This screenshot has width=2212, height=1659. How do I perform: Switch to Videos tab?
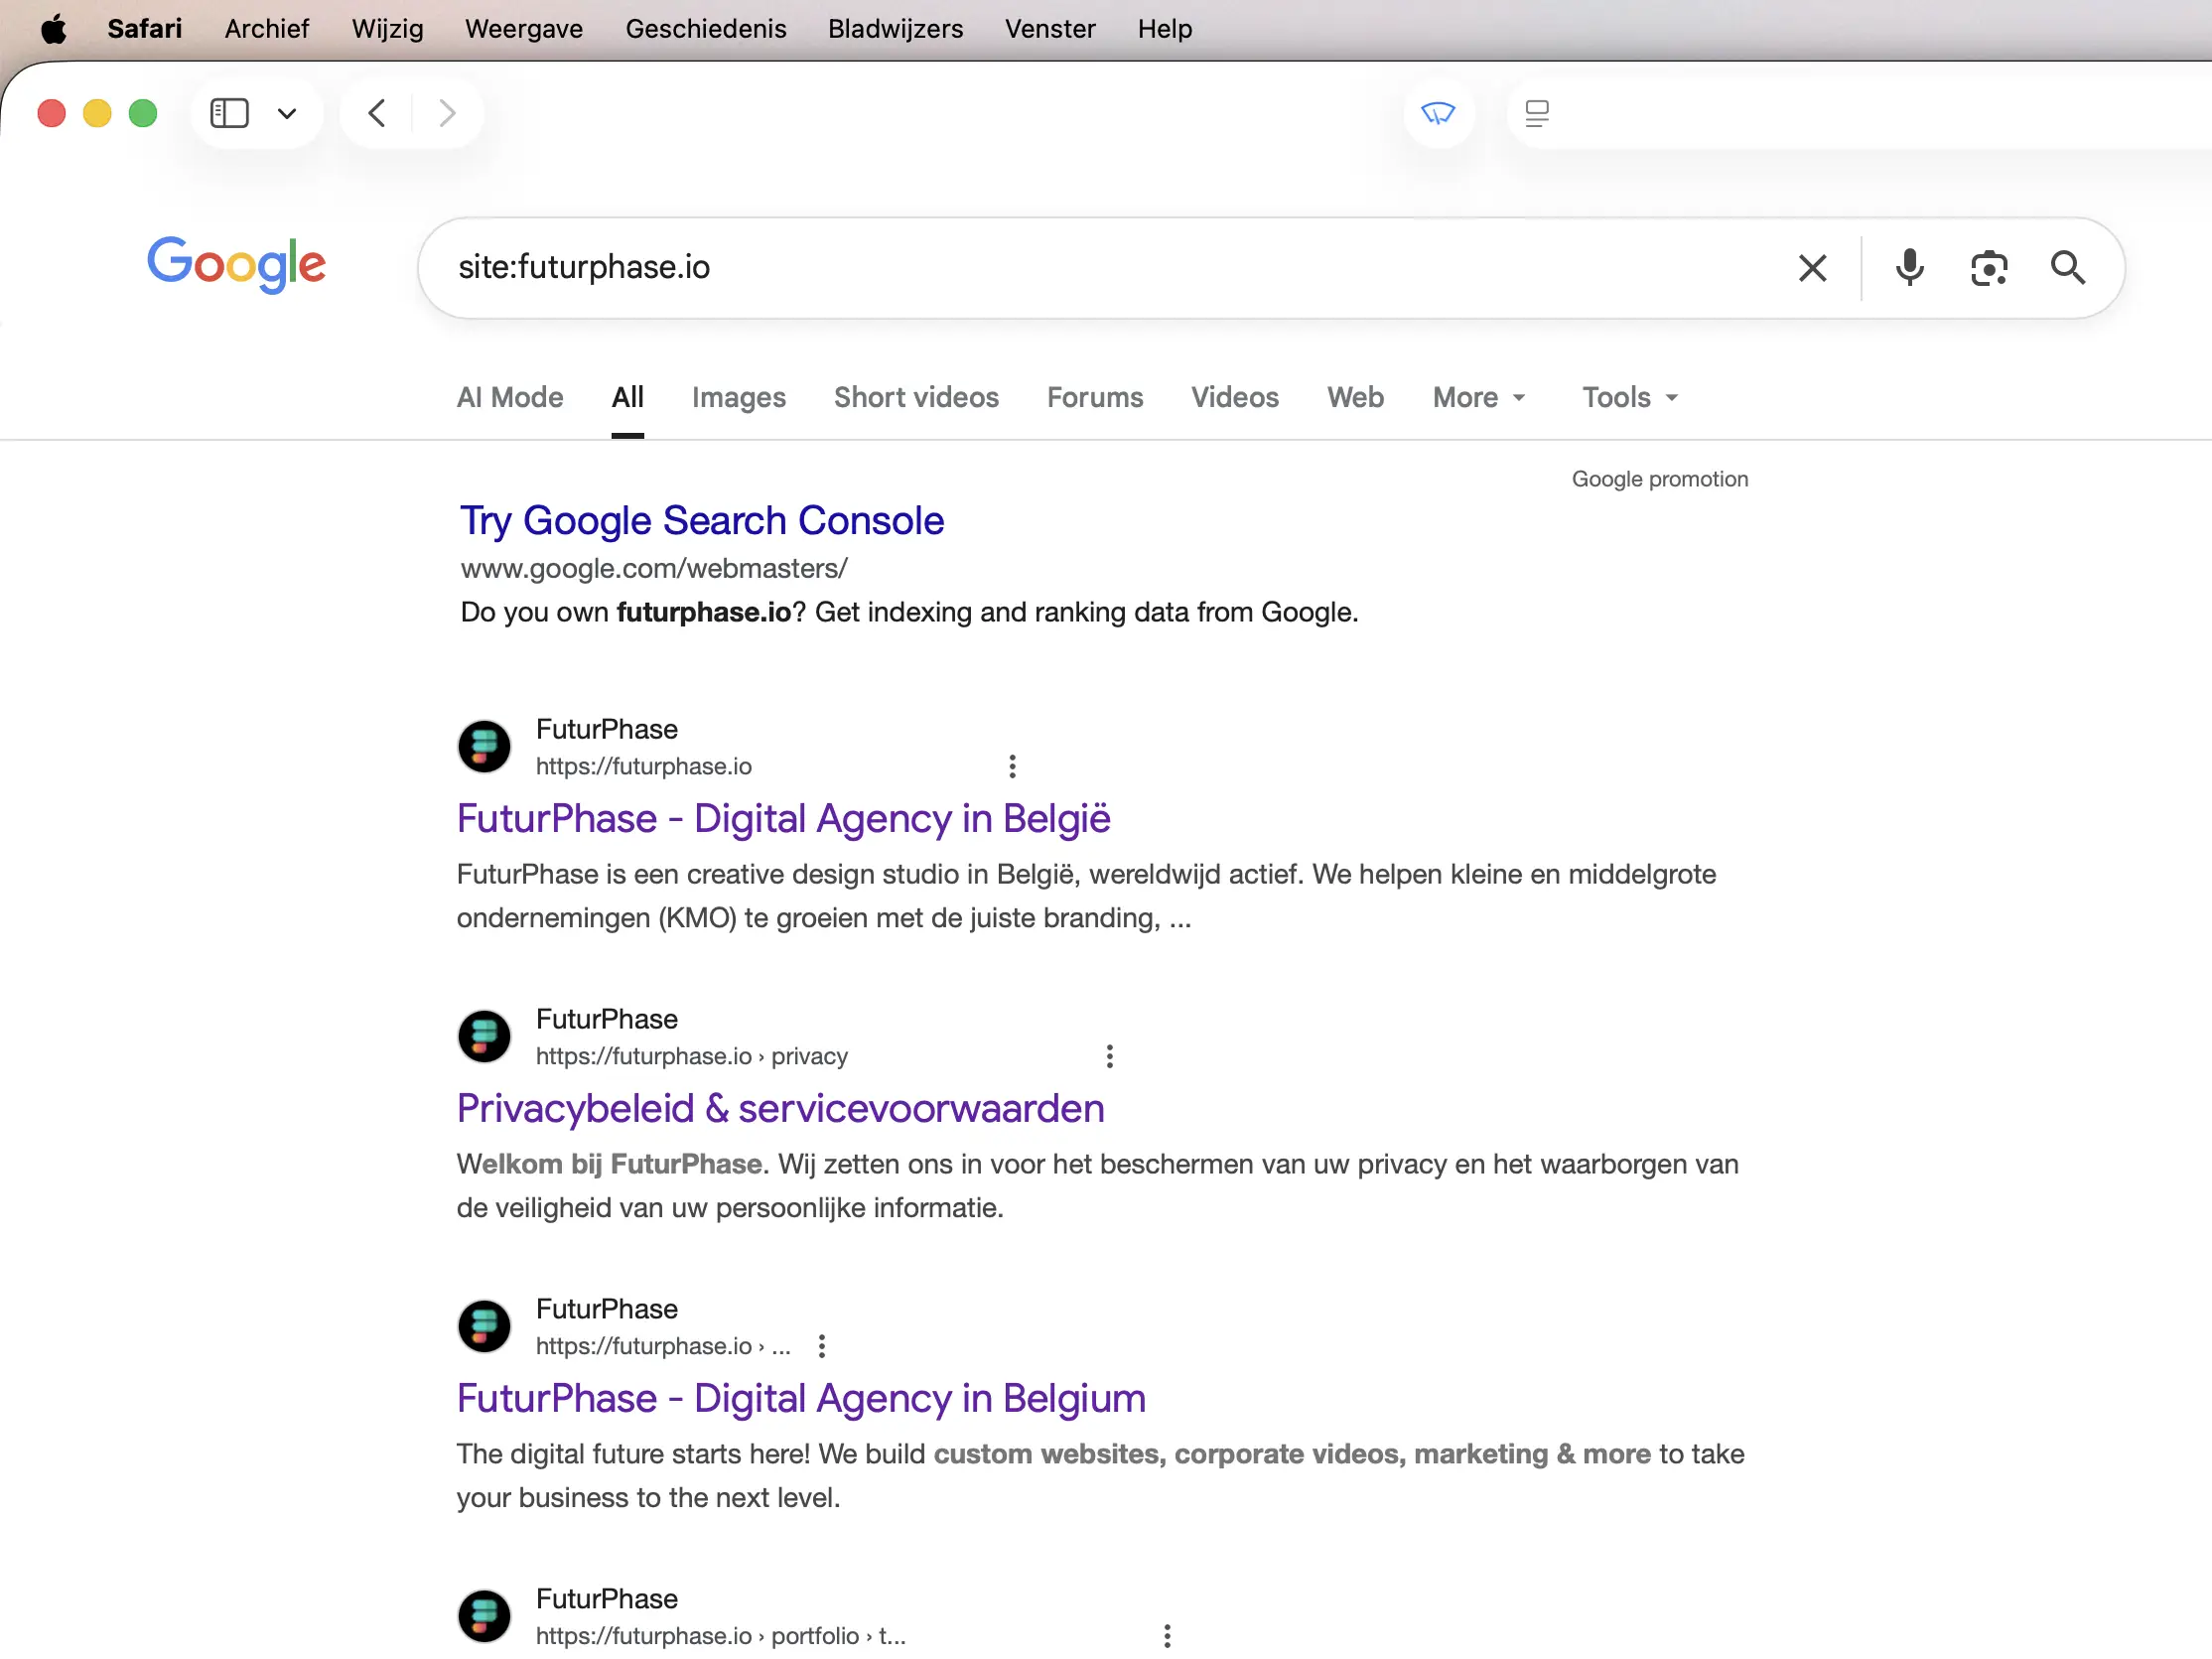pyautogui.click(x=1234, y=397)
